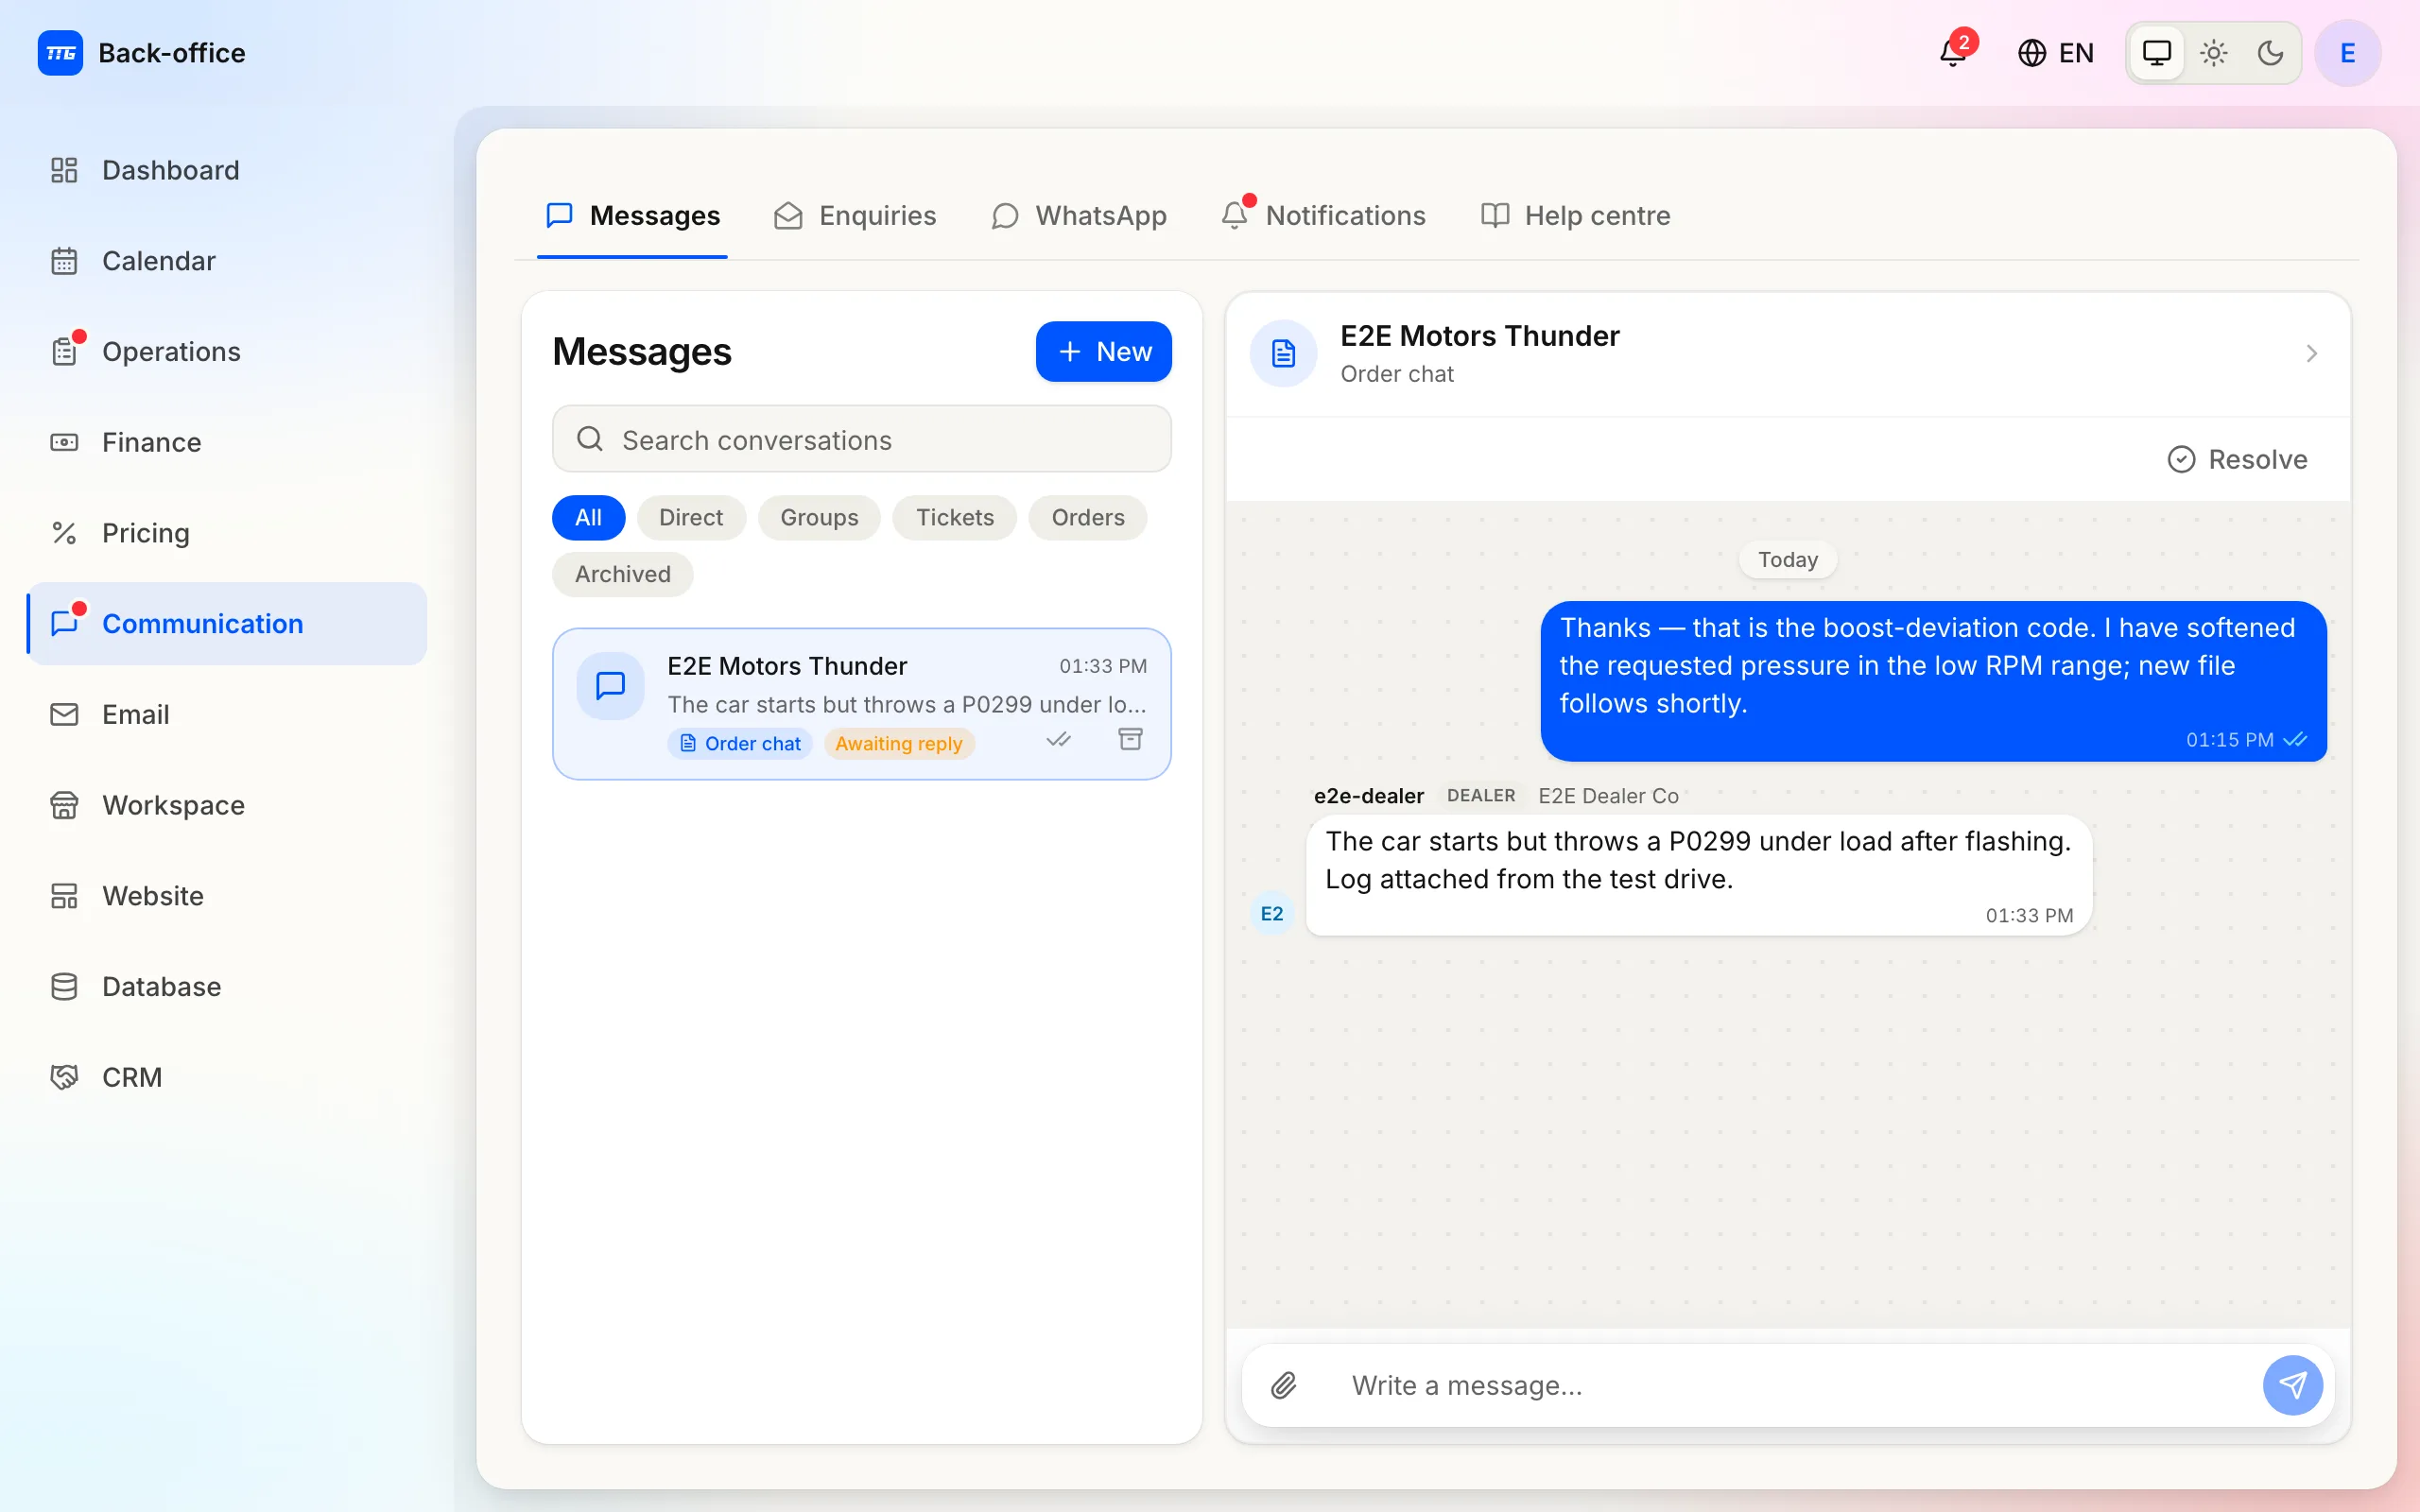Viewport: 2420px width, 1512px height.
Task: Switch to the Notifications tab
Action: [1323, 215]
